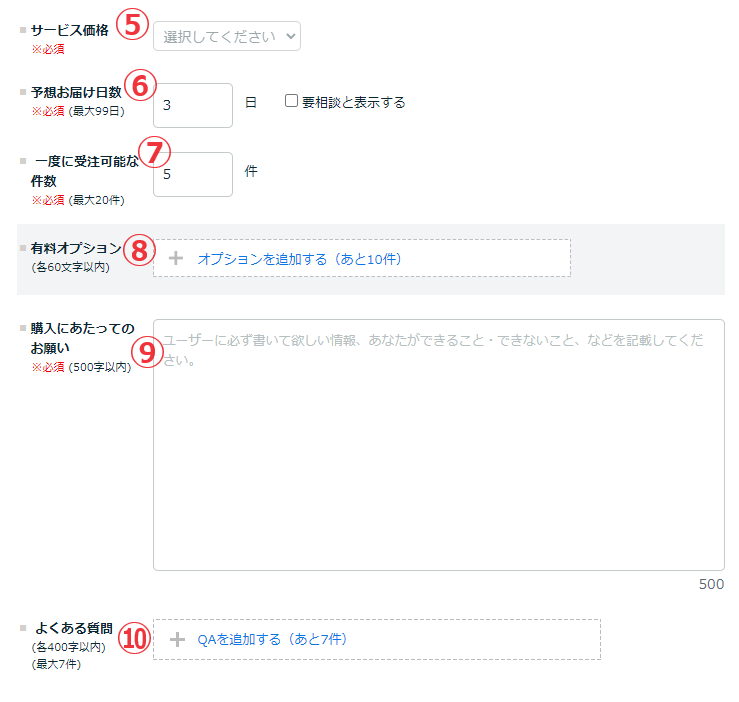Click the サービス価格 field label
This screenshot has width=739, height=702.
coord(70,31)
